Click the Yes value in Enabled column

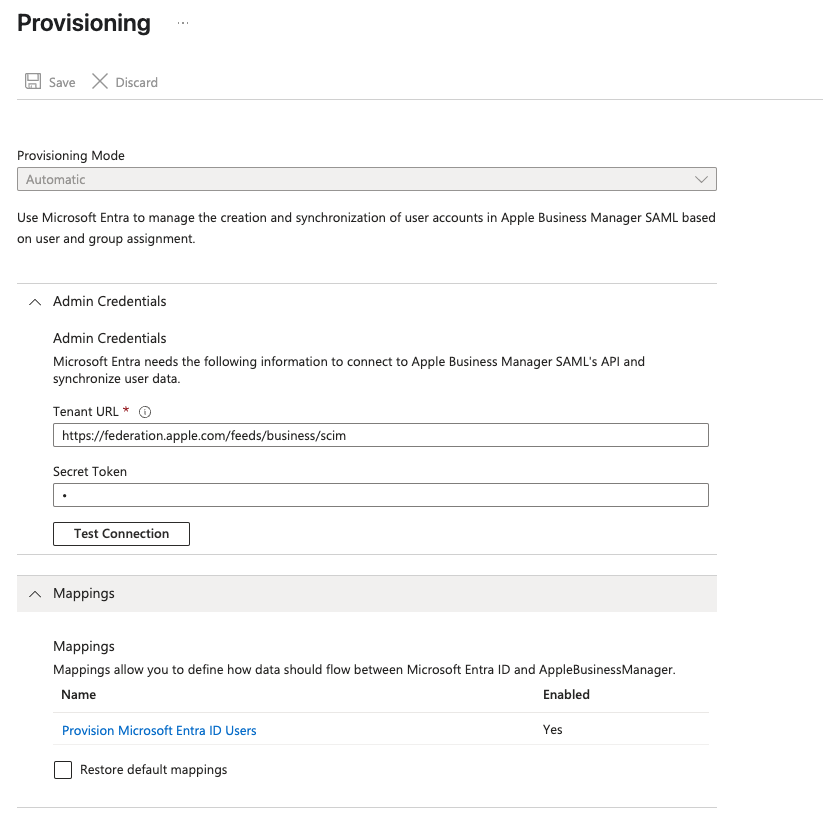pos(553,730)
